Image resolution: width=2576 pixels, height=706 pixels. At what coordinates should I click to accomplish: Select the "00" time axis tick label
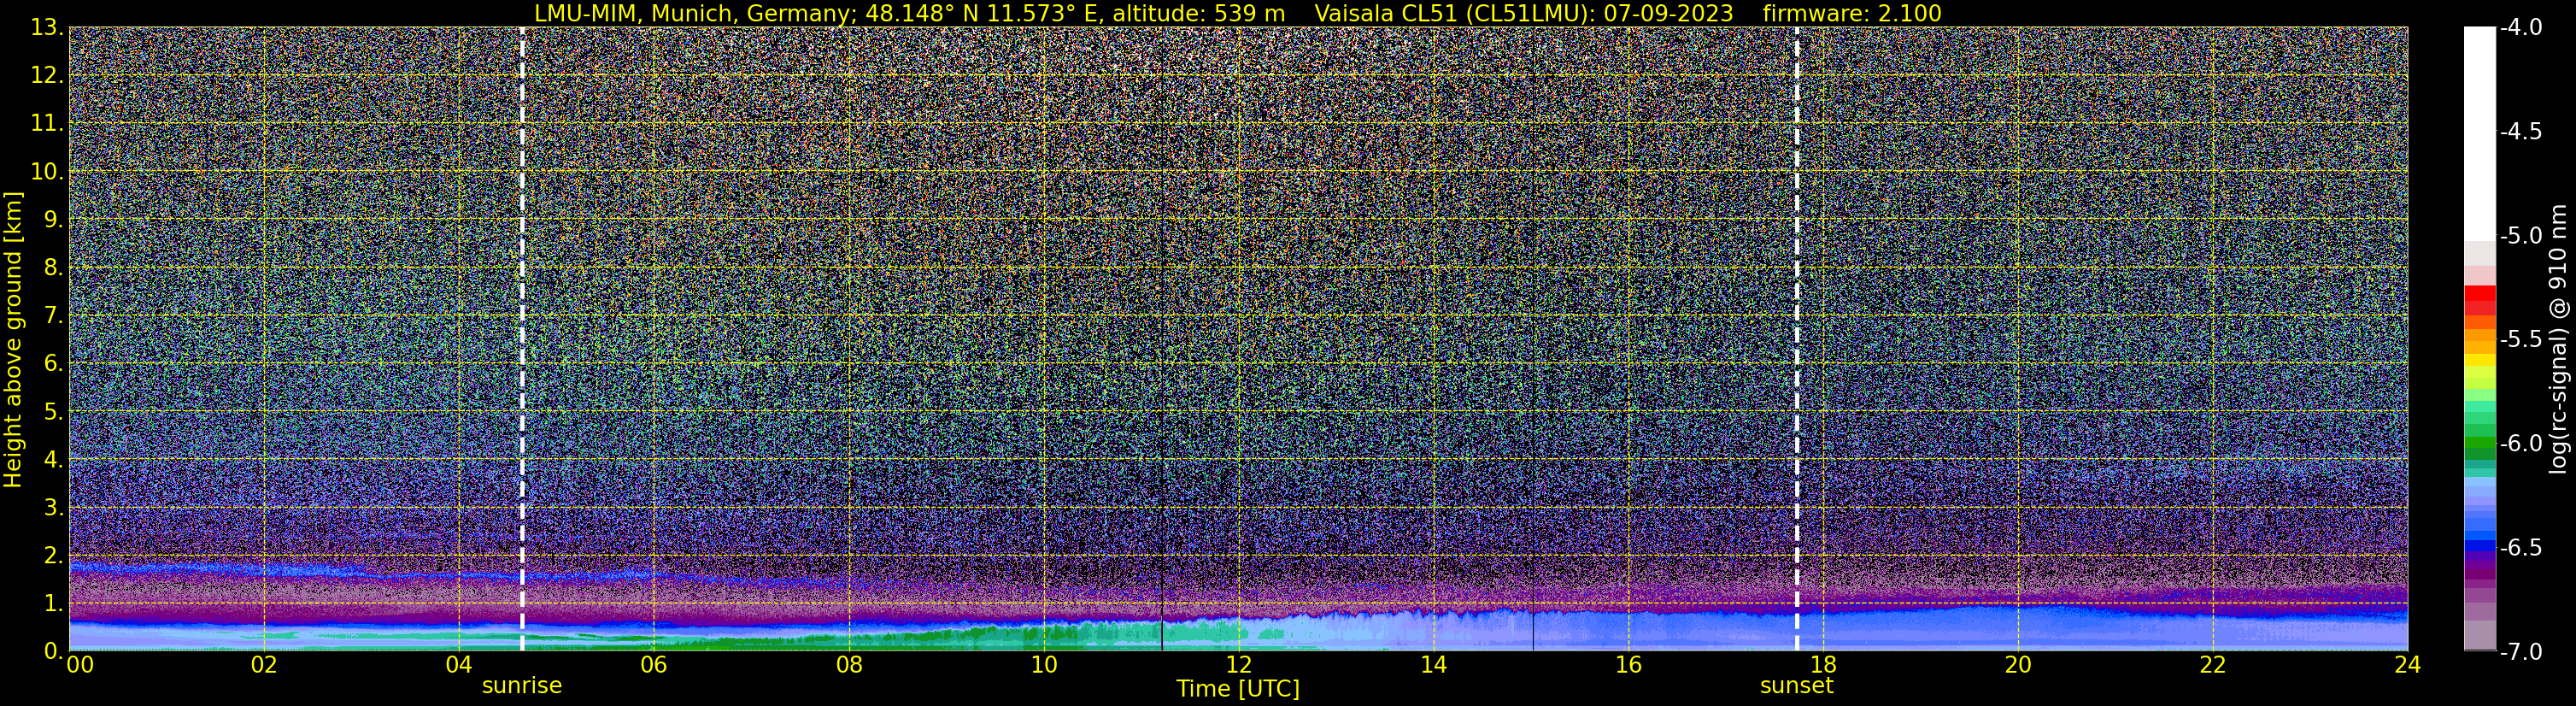tap(79, 665)
